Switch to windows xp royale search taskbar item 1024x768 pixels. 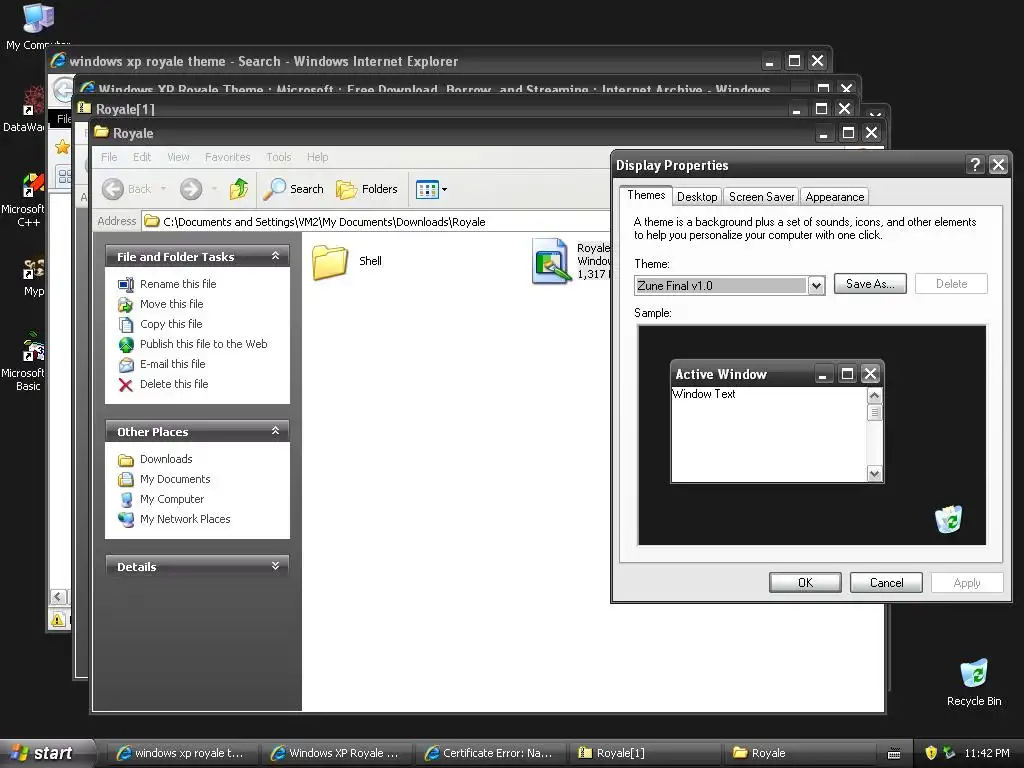click(x=181, y=753)
